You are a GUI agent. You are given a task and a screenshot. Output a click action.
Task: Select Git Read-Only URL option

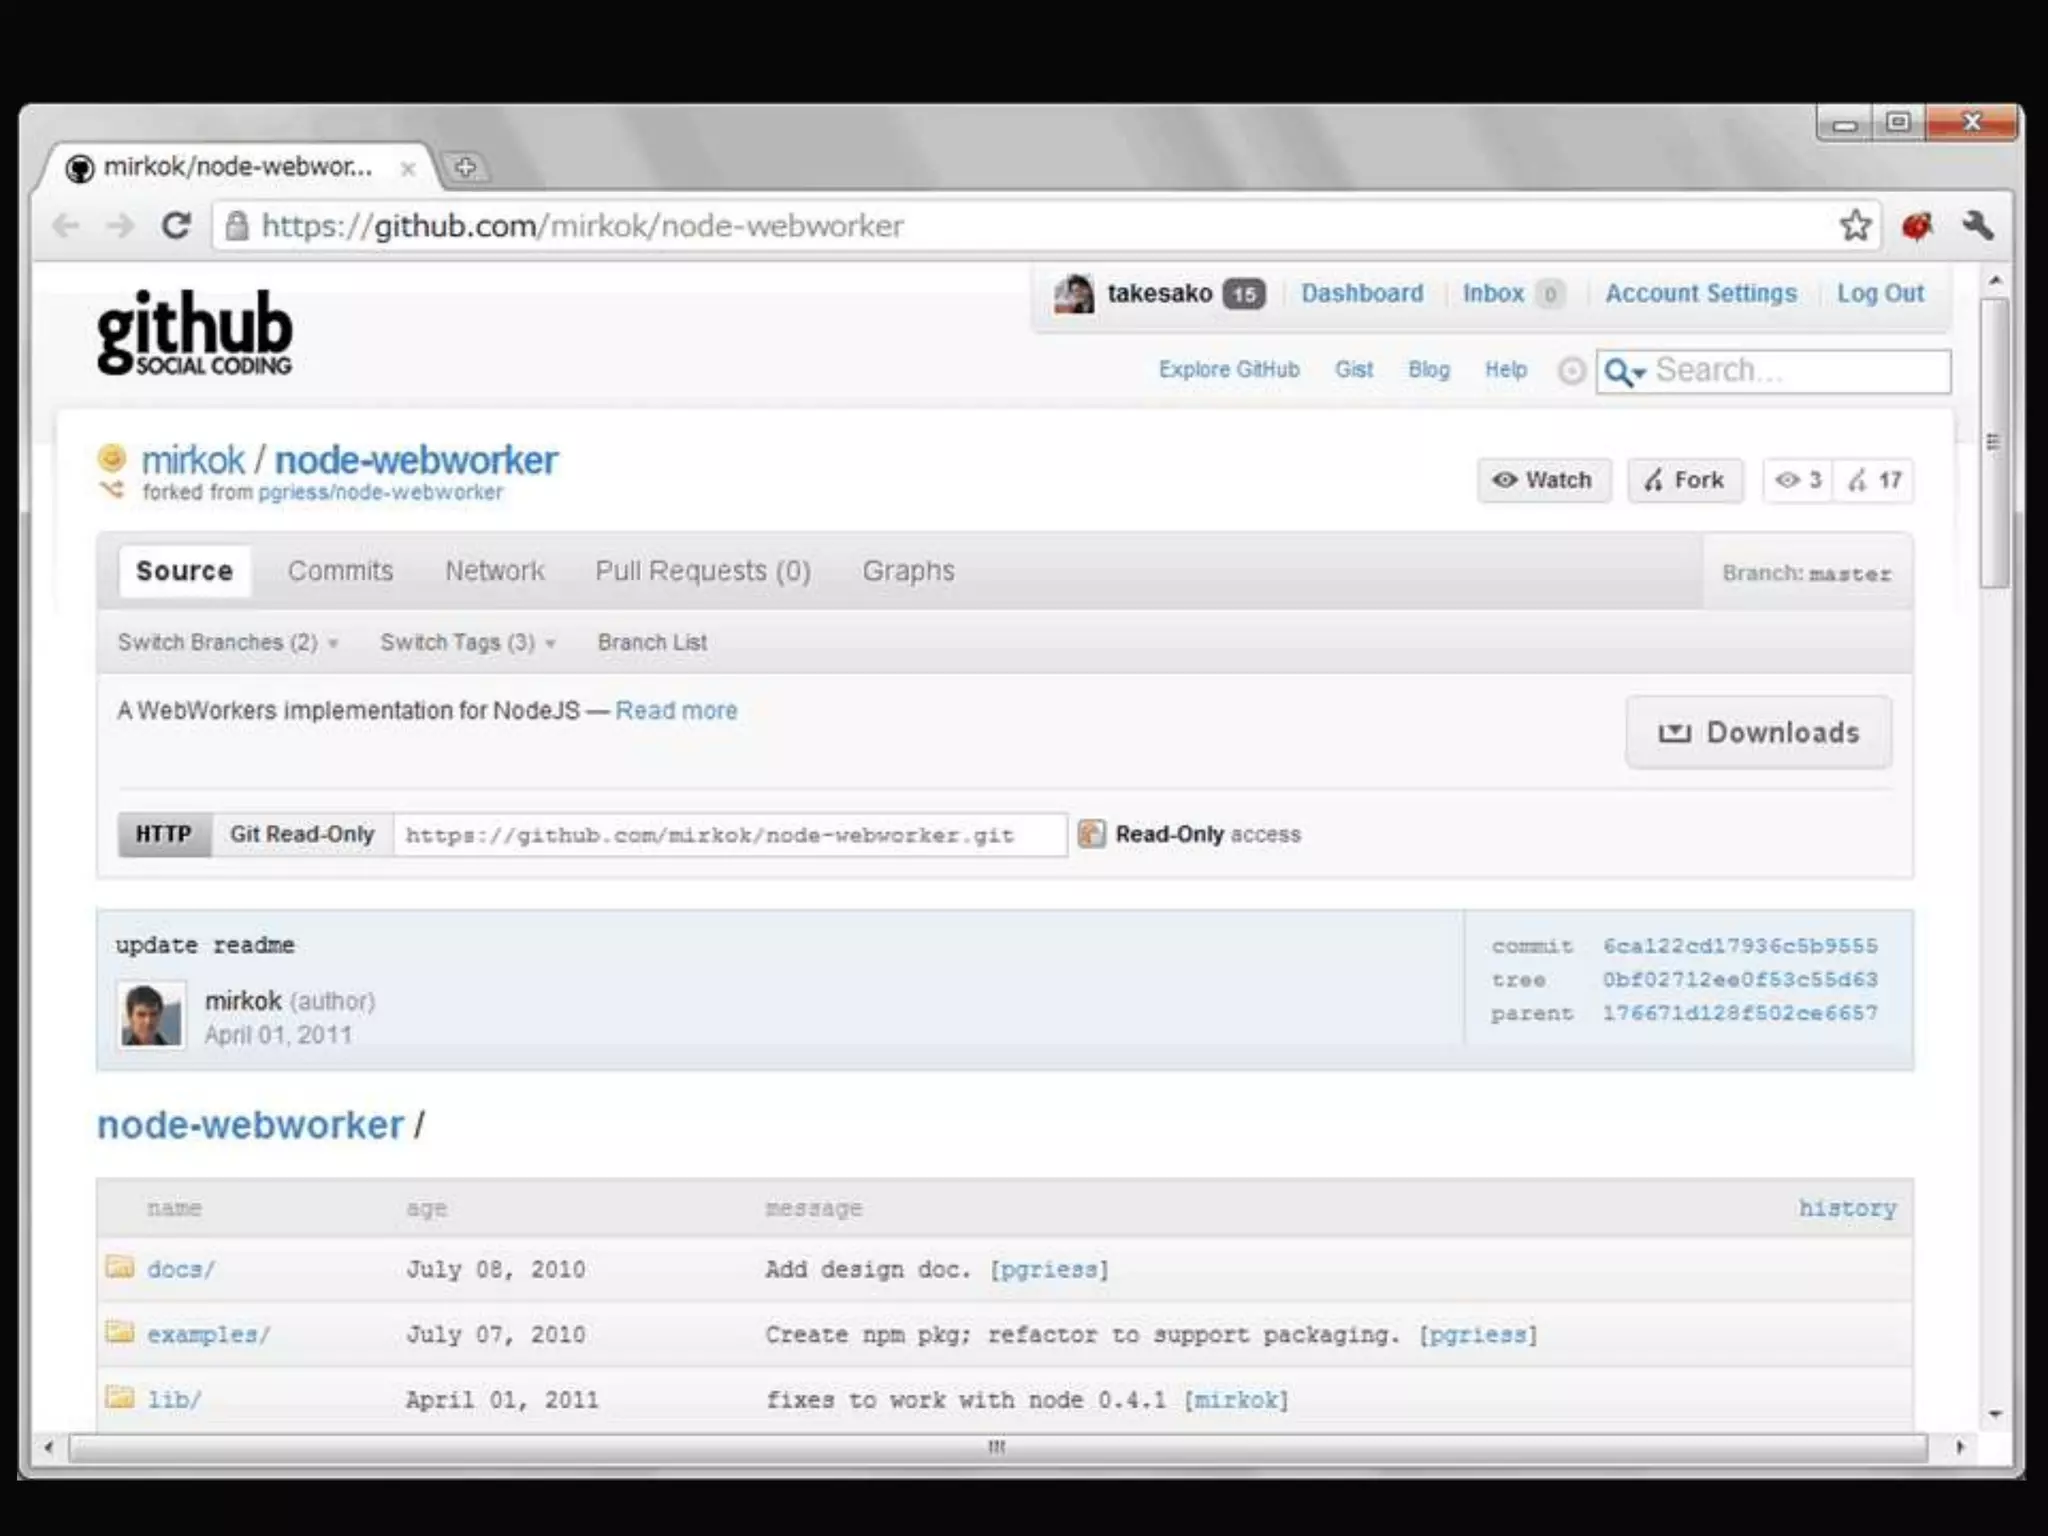tap(301, 834)
